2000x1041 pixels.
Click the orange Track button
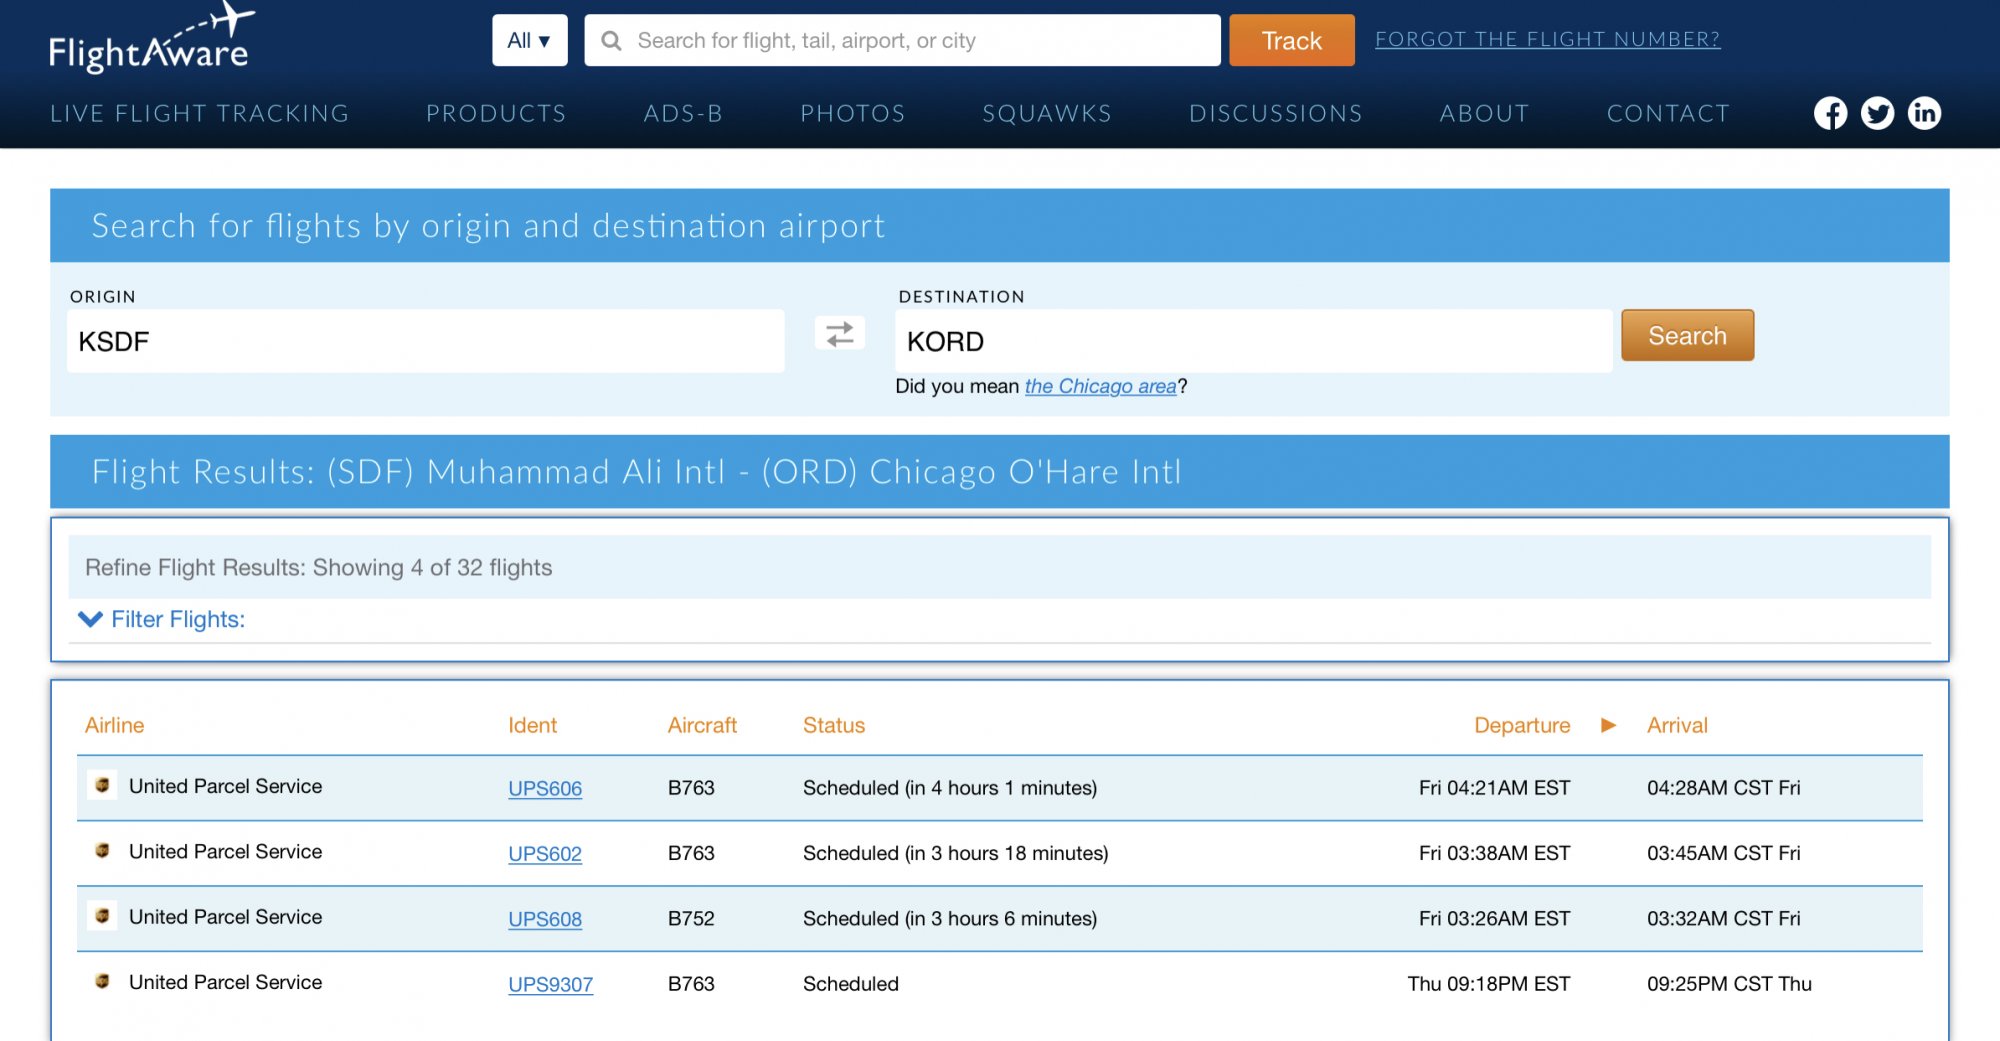(x=1291, y=40)
